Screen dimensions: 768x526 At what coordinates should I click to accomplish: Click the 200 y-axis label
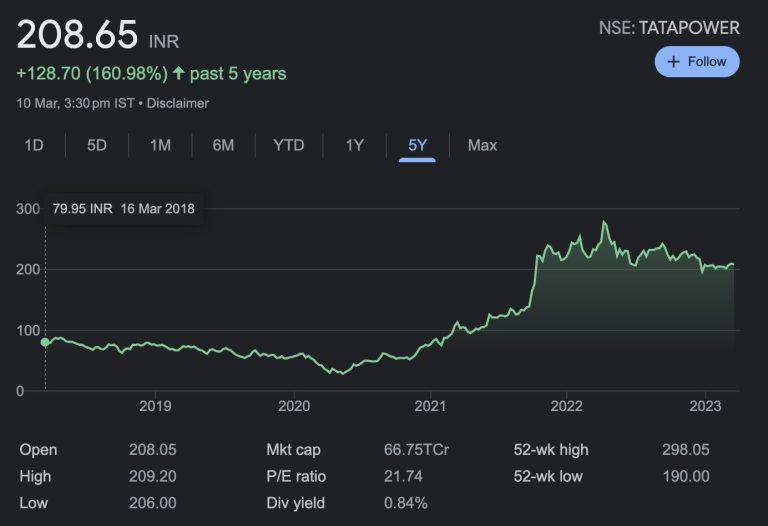(28, 269)
